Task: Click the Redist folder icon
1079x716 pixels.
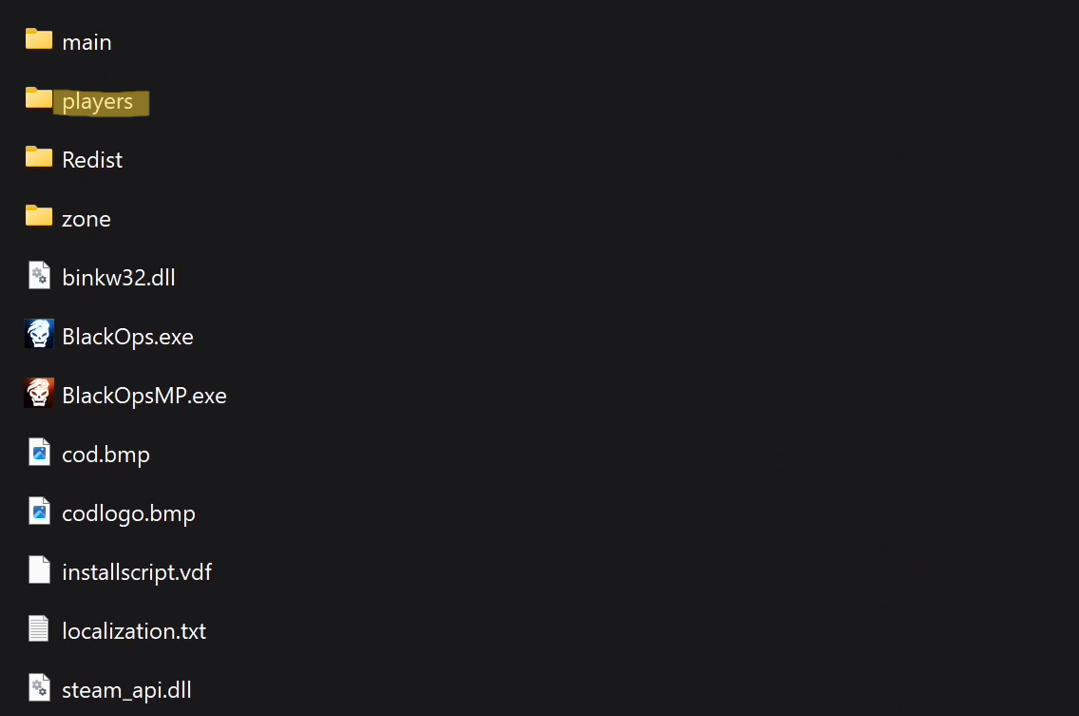Action: coord(39,157)
